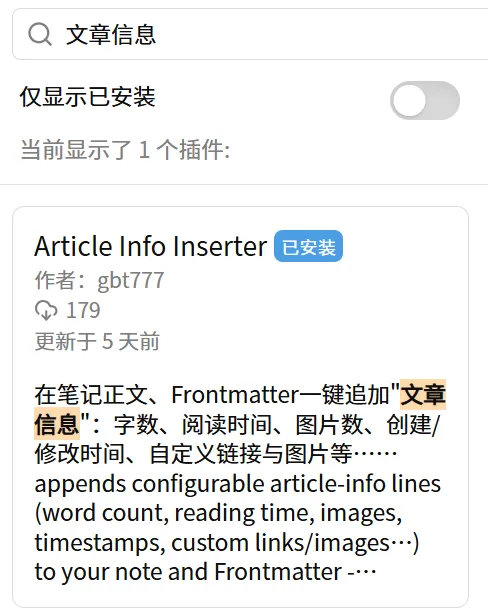Click the 仅显示已安装 label text
Viewport: 488px width, 609px height.
point(88,97)
